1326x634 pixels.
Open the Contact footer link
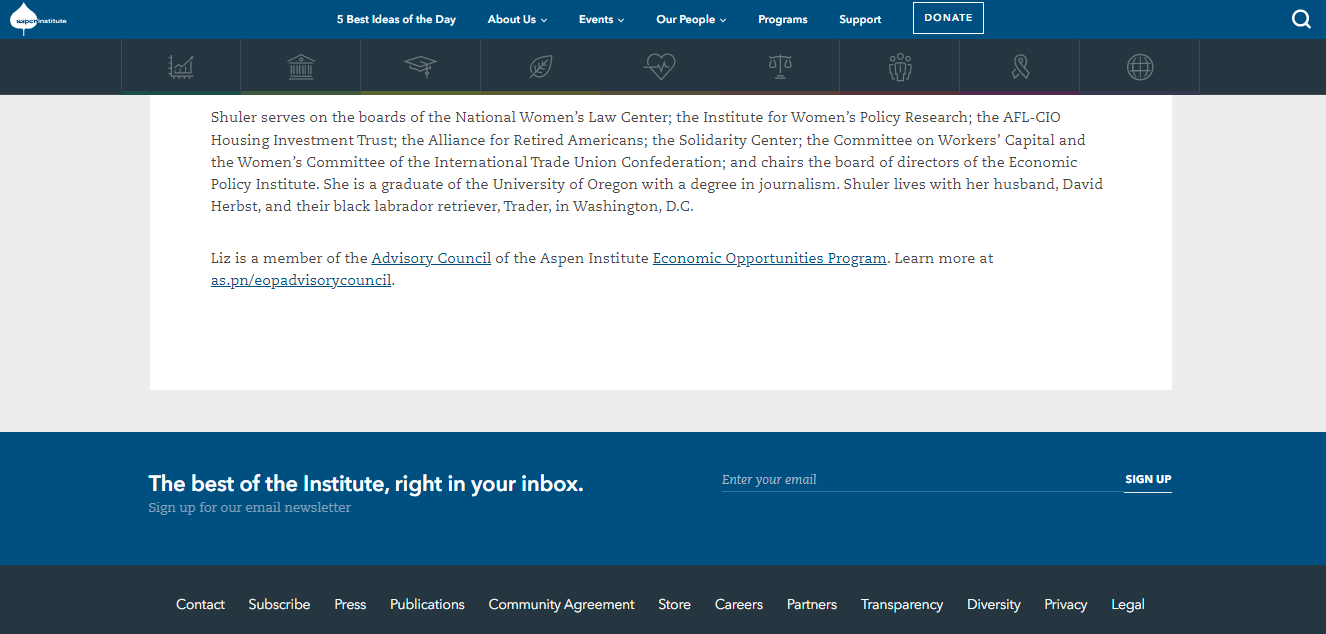(200, 604)
